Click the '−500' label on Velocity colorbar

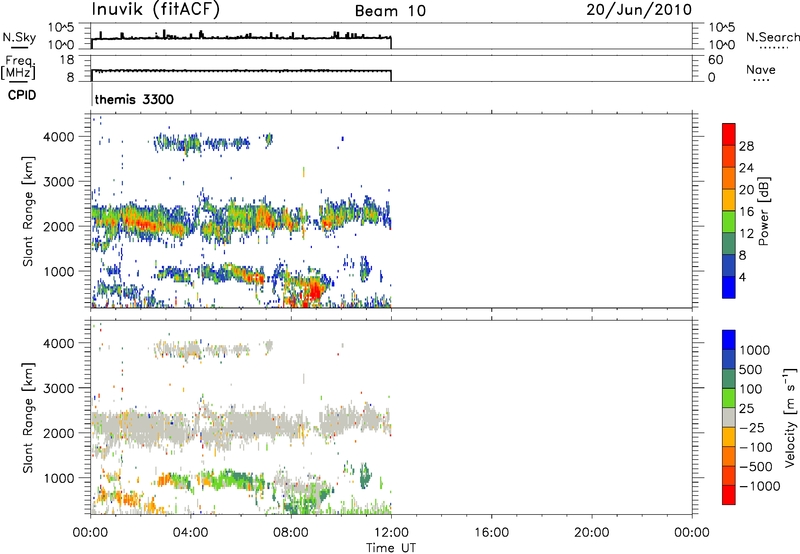click(757, 466)
